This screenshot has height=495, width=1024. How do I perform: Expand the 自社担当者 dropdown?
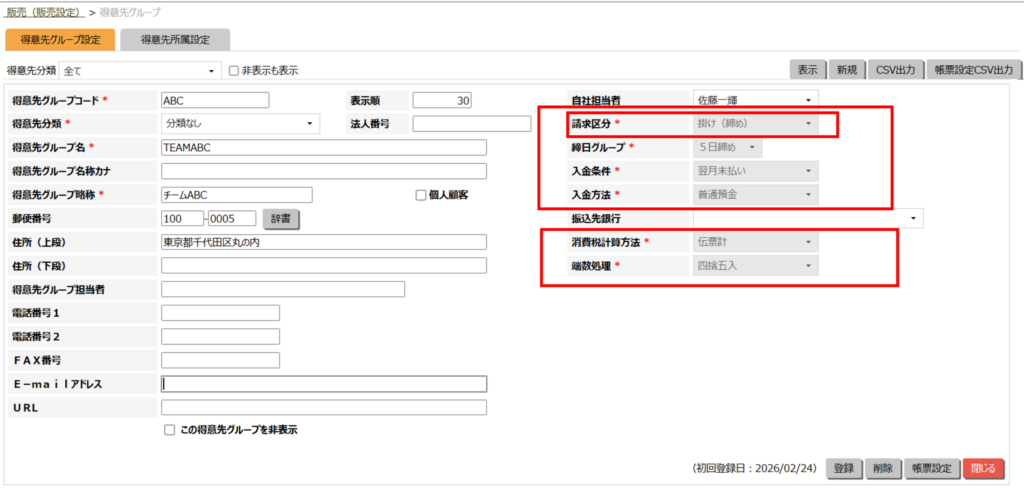755,100
